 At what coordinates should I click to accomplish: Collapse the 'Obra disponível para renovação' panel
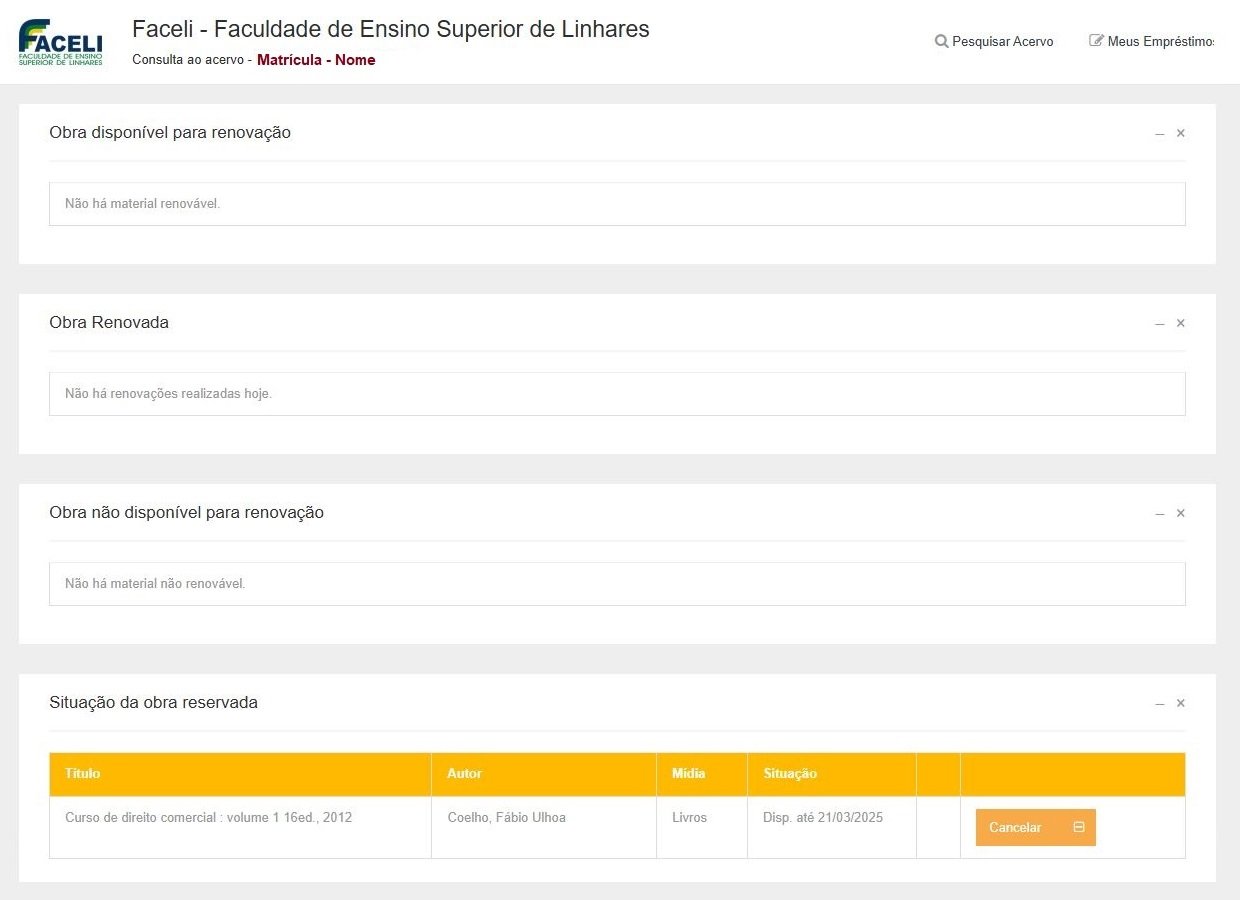tap(1159, 134)
